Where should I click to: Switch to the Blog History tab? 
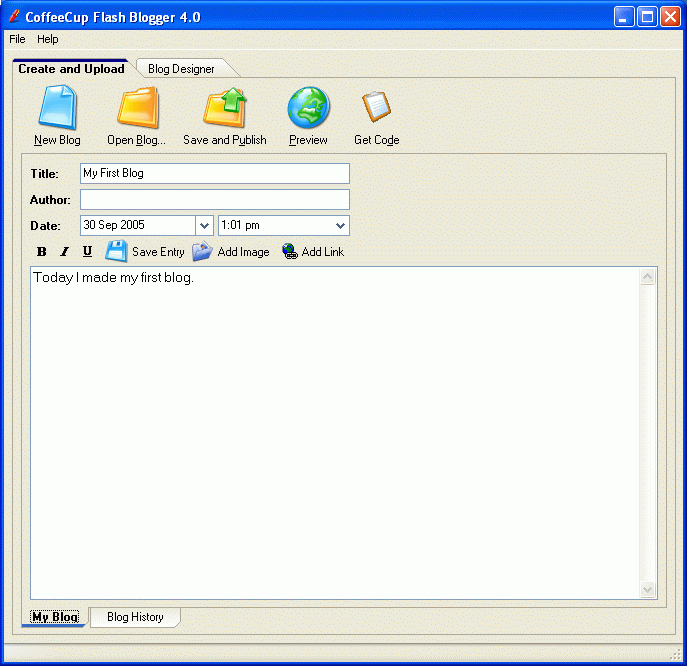point(135,617)
